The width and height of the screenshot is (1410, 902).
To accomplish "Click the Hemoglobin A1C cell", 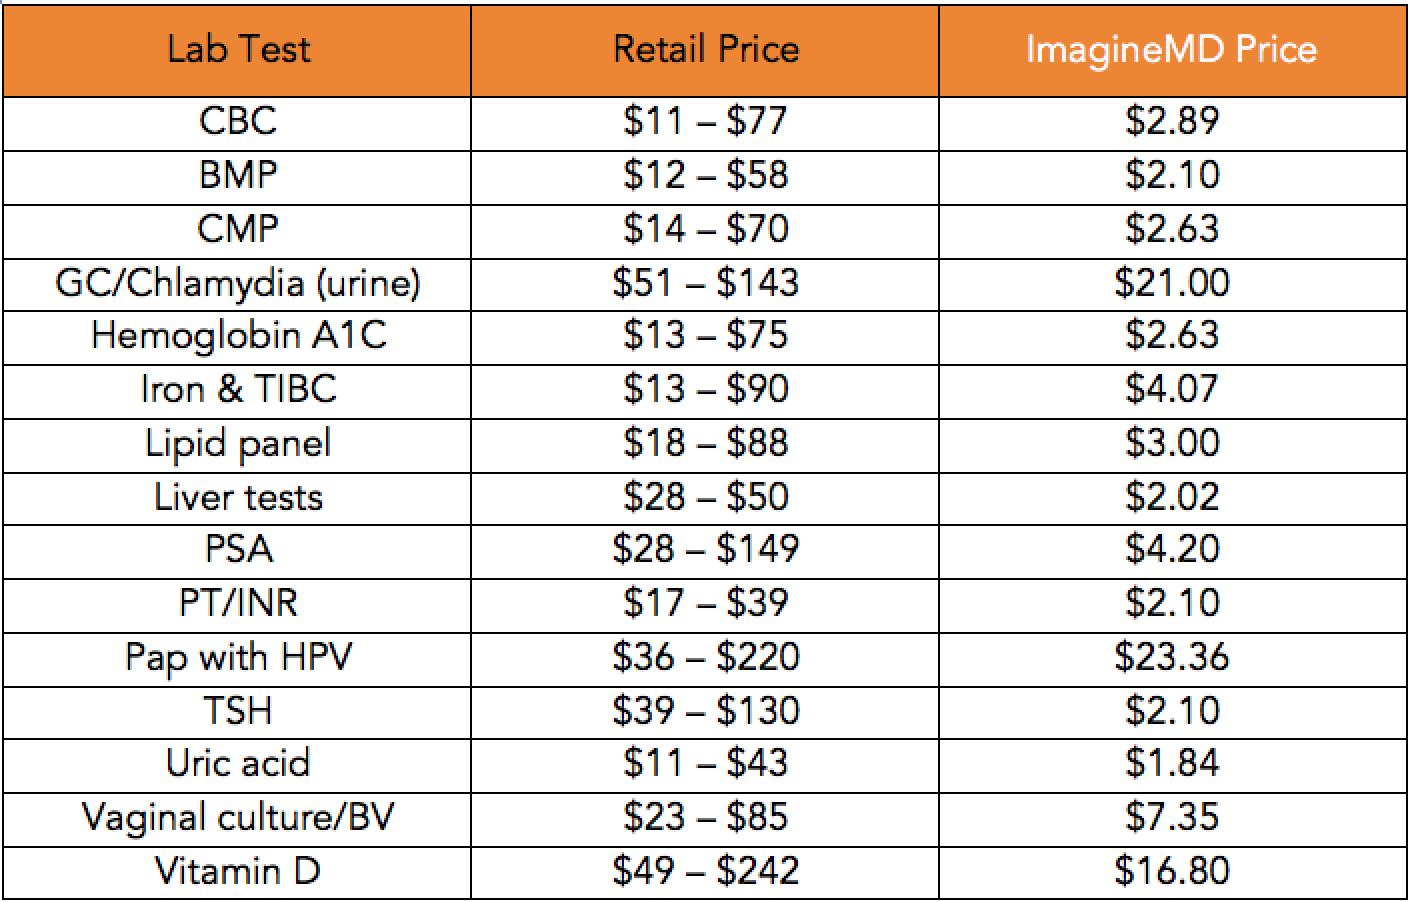I will (237, 338).
